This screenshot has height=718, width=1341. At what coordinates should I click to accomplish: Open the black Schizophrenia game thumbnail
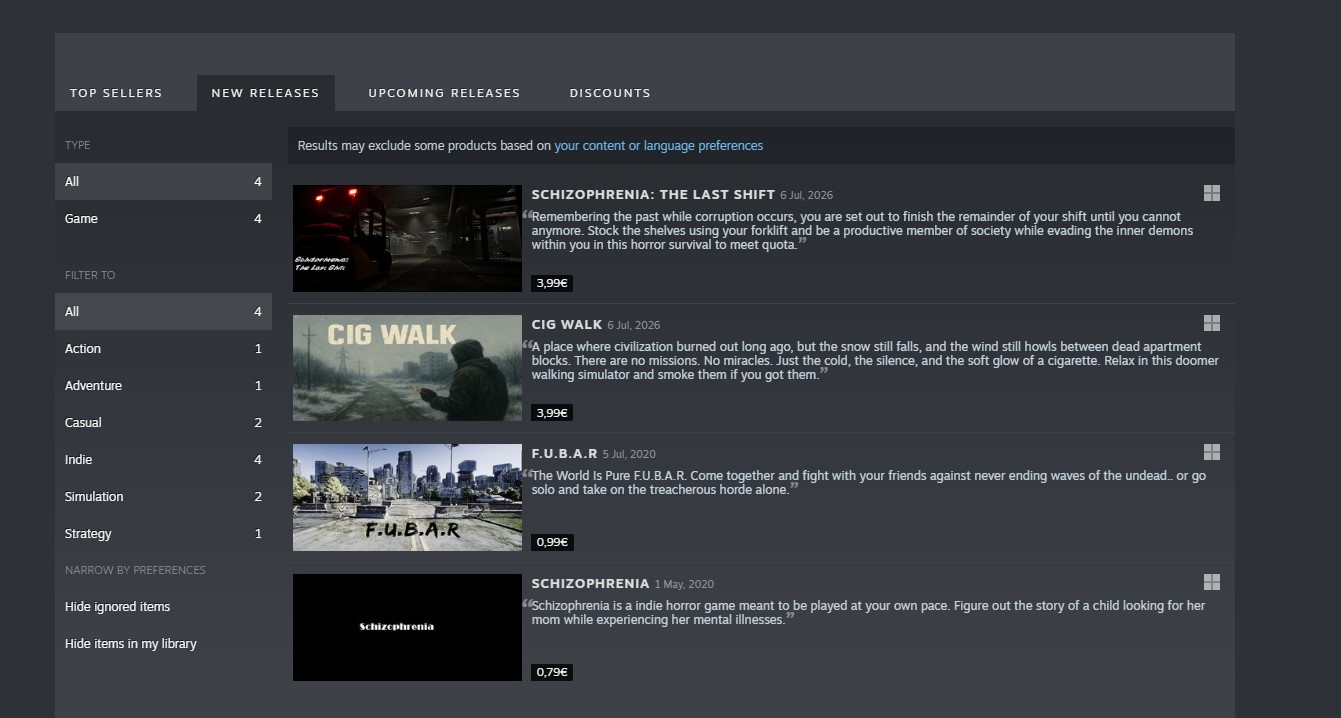(x=407, y=627)
